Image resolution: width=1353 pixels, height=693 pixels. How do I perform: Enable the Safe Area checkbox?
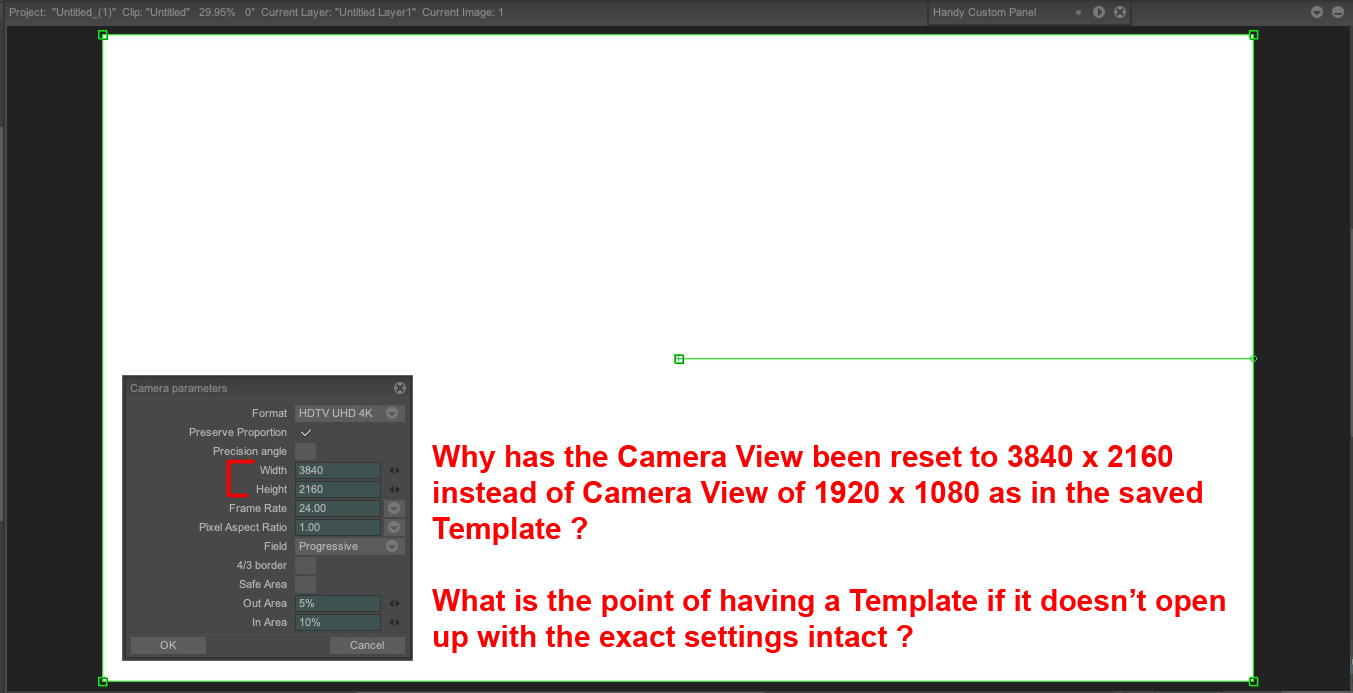[306, 584]
